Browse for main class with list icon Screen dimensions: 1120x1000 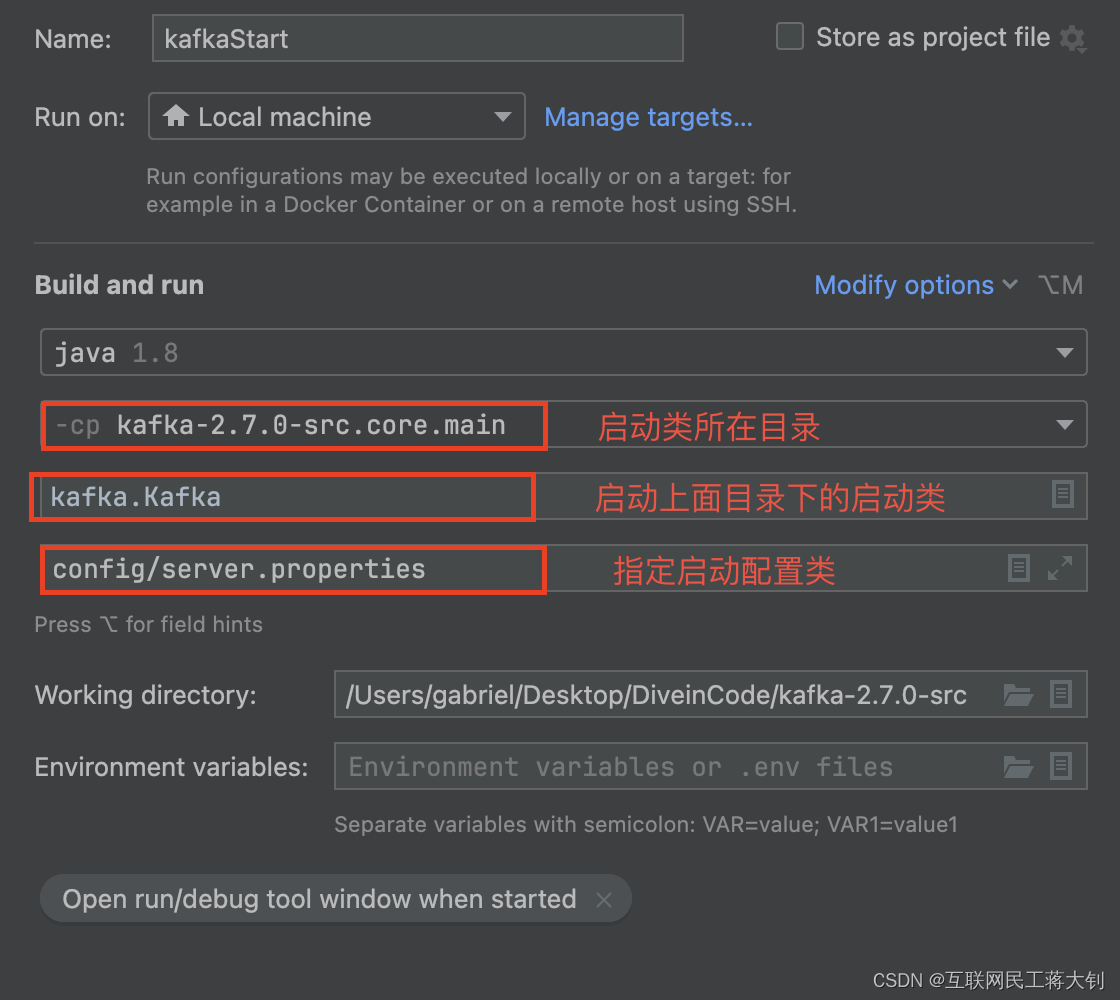coord(1063,494)
